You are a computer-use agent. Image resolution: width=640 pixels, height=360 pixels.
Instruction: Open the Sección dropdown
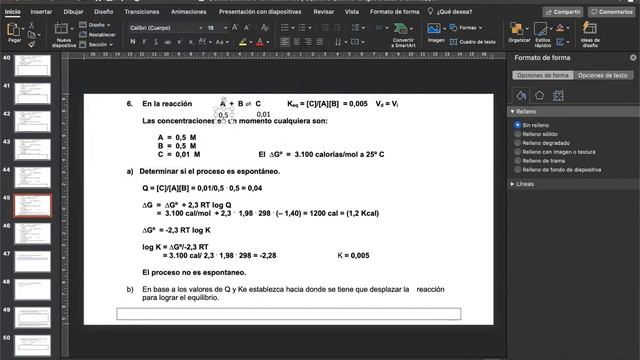pos(96,44)
